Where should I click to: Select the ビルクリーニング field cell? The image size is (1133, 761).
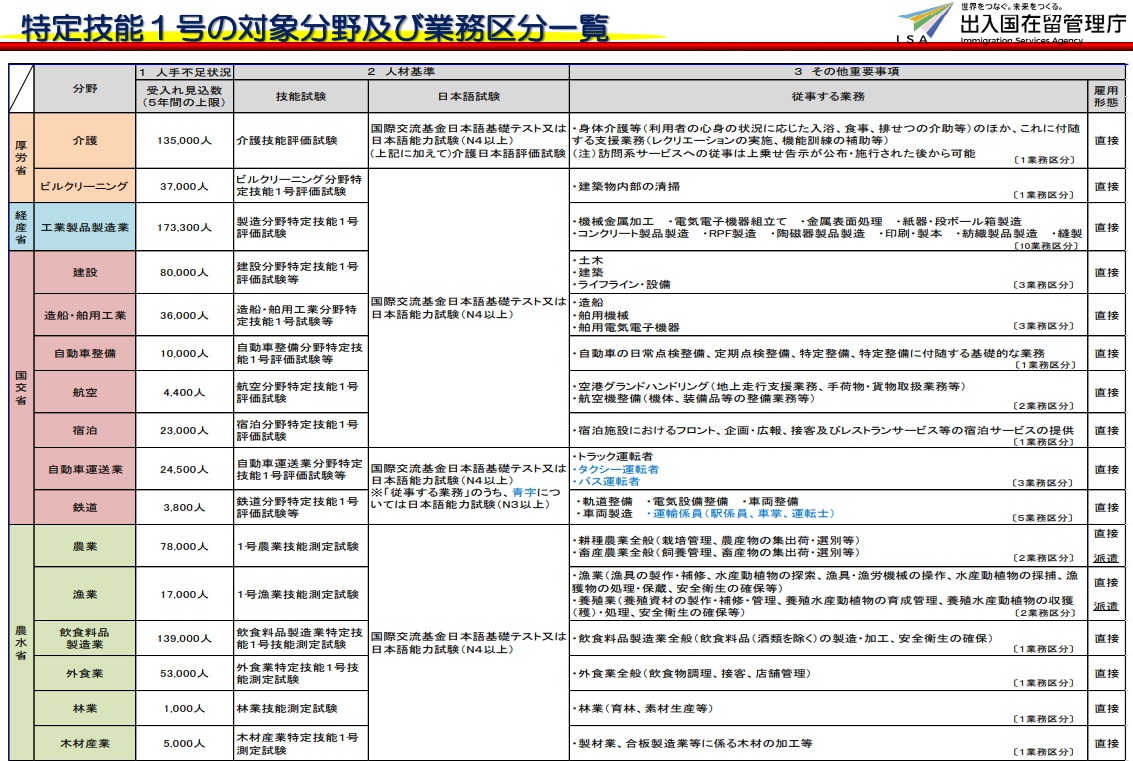pos(85,186)
